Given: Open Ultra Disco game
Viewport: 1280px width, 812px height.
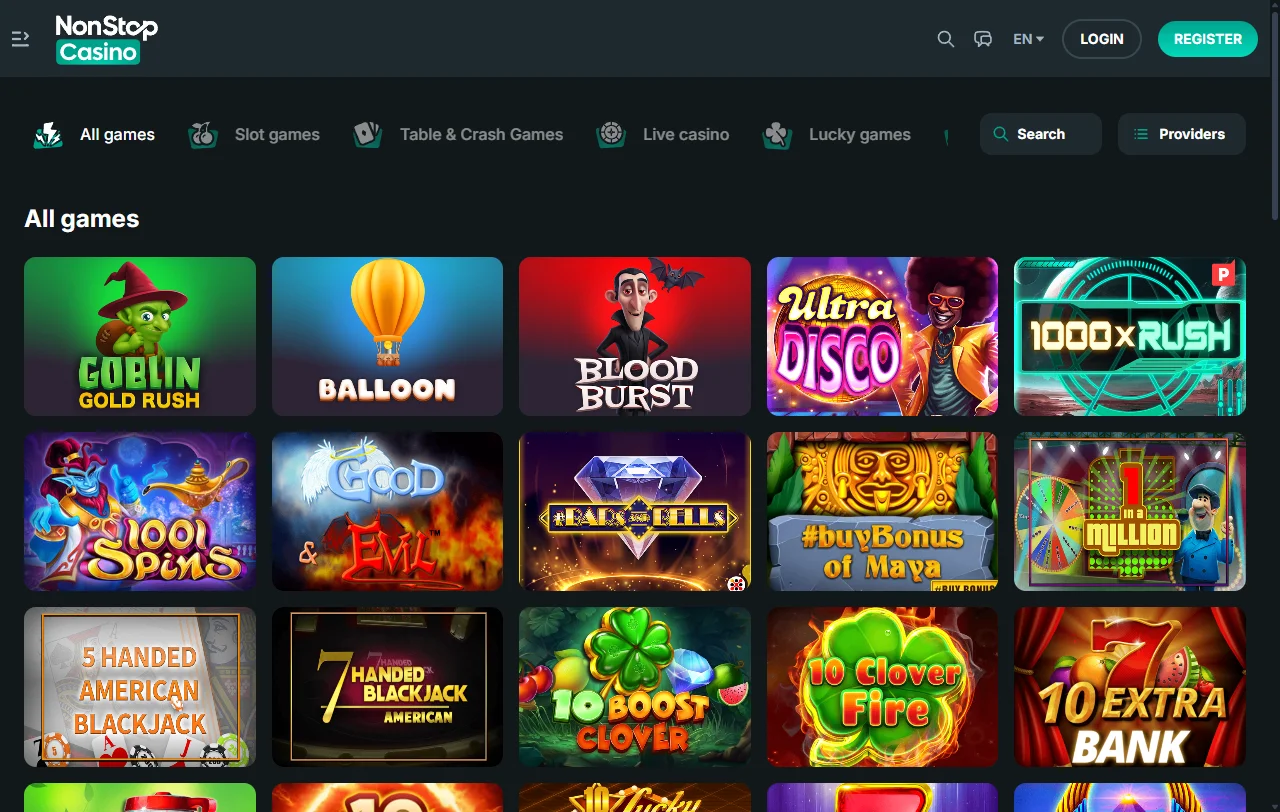Looking at the screenshot, I should pyautogui.click(x=882, y=336).
